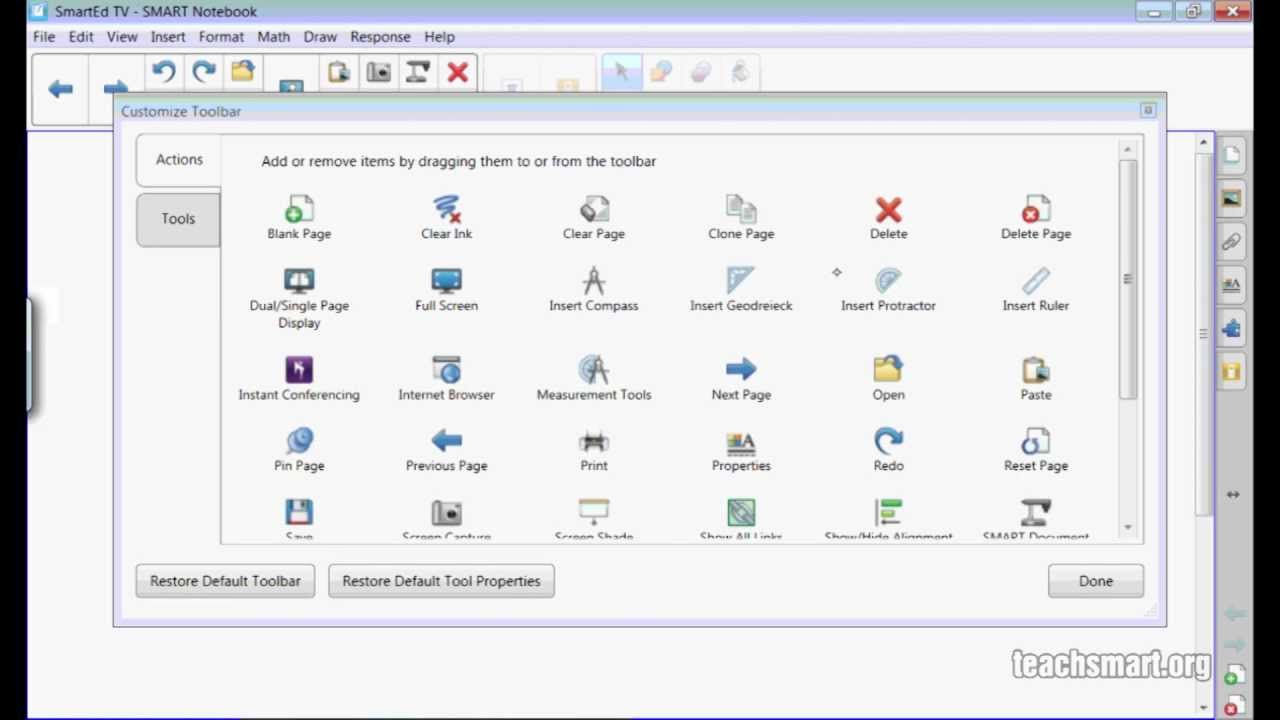Image resolution: width=1280 pixels, height=720 pixels.
Task: Click the undo arrow in main toolbar
Action: (164, 71)
